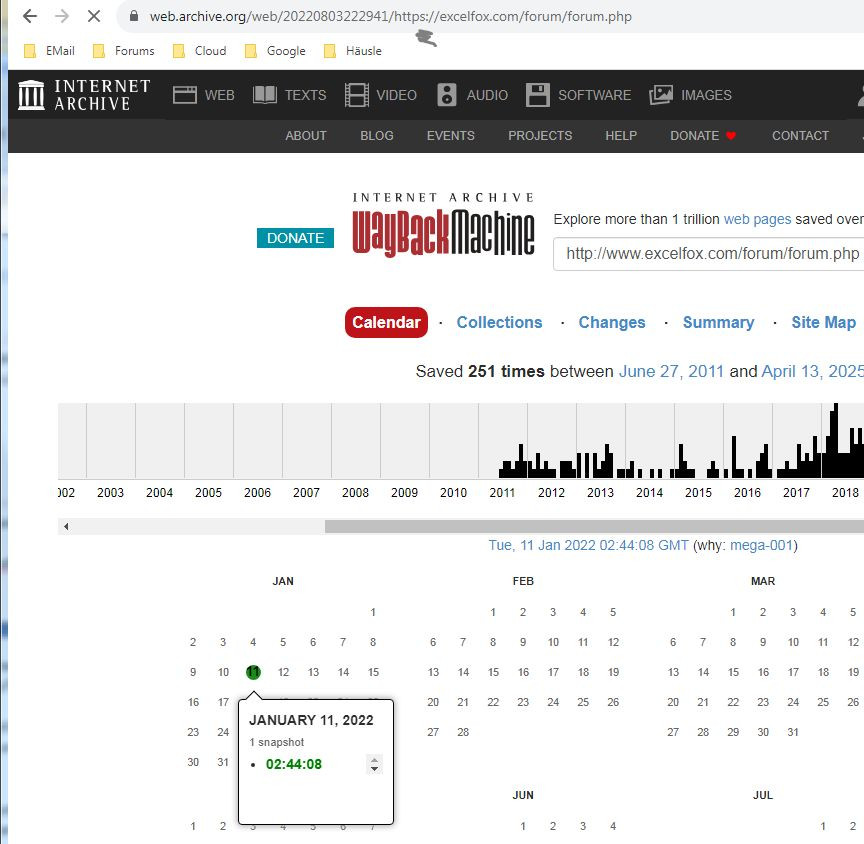Click the horizontal timeline scrollbar thumb

pos(594,527)
